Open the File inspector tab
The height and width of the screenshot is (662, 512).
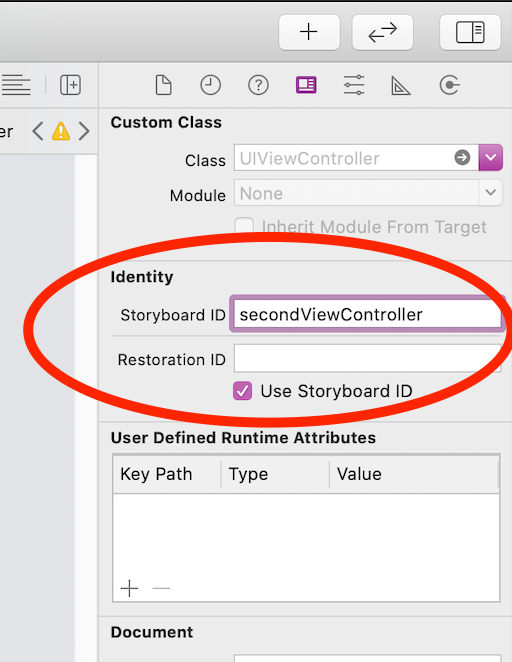click(x=163, y=85)
